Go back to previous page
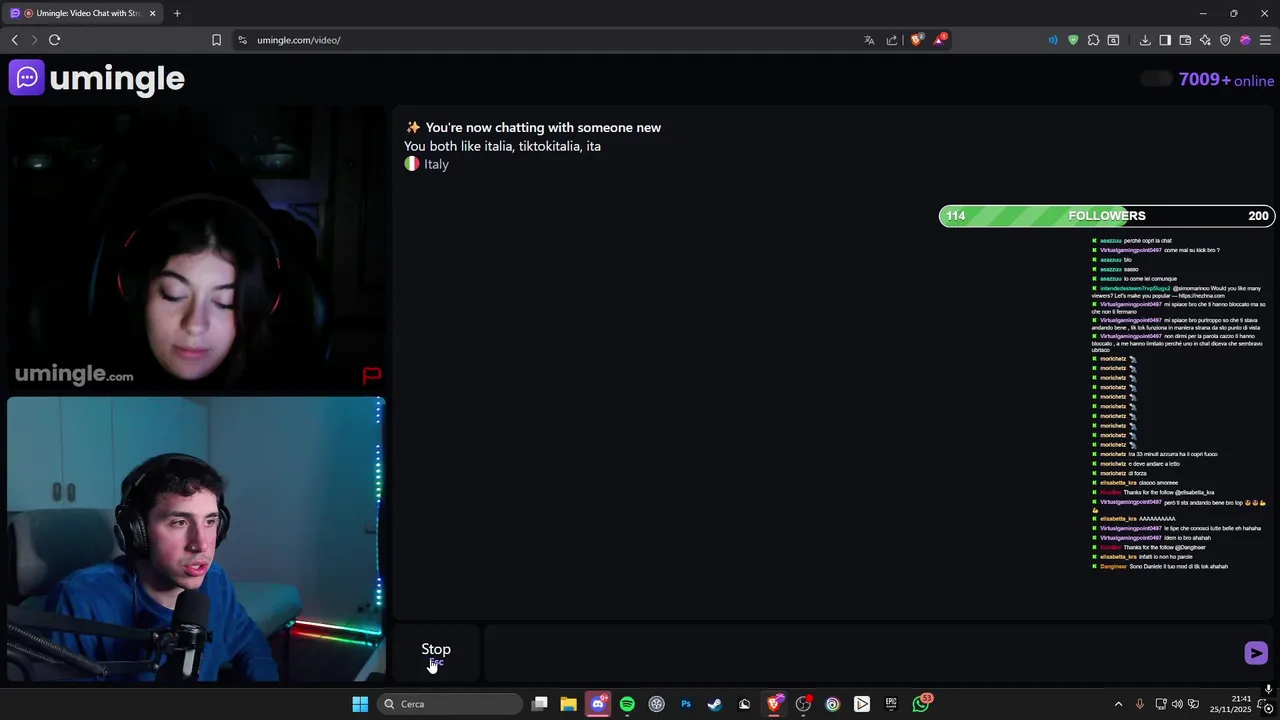 click(14, 40)
